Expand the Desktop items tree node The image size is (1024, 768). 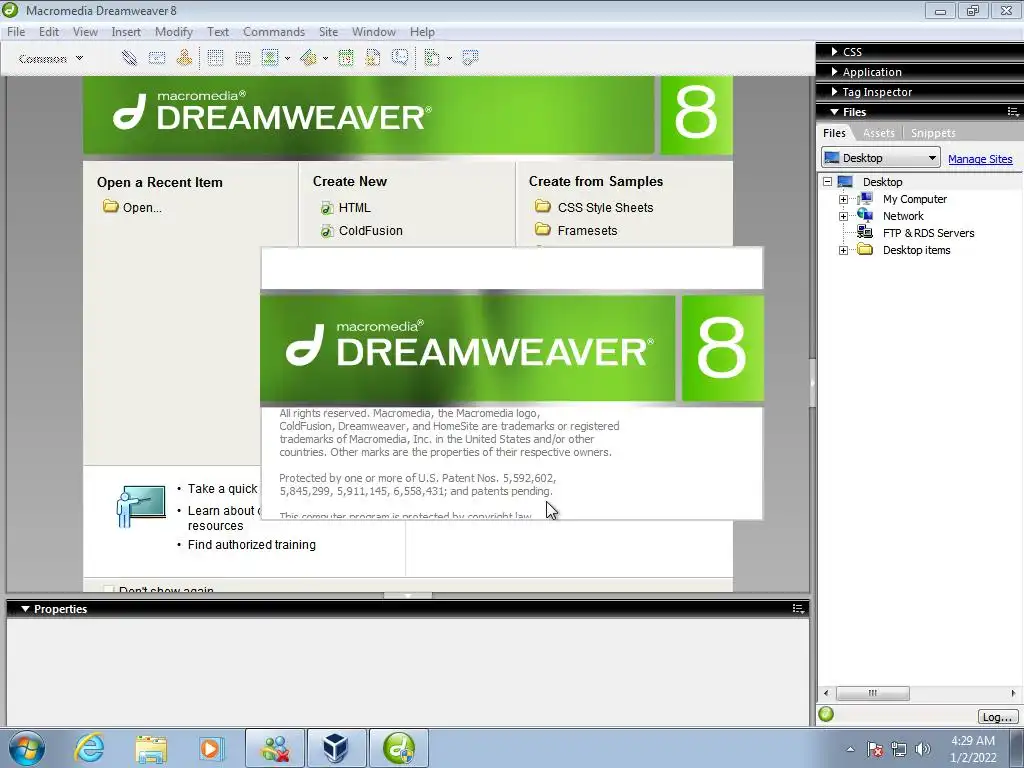(x=843, y=250)
